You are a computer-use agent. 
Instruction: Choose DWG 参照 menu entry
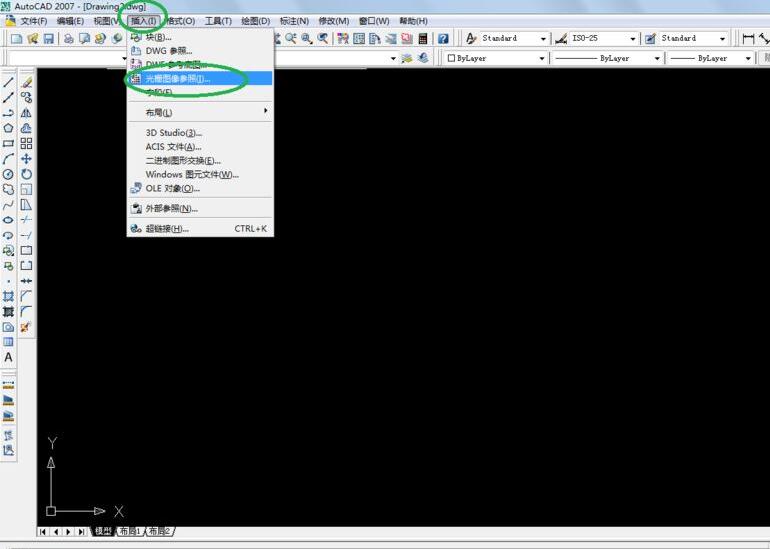point(200,51)
